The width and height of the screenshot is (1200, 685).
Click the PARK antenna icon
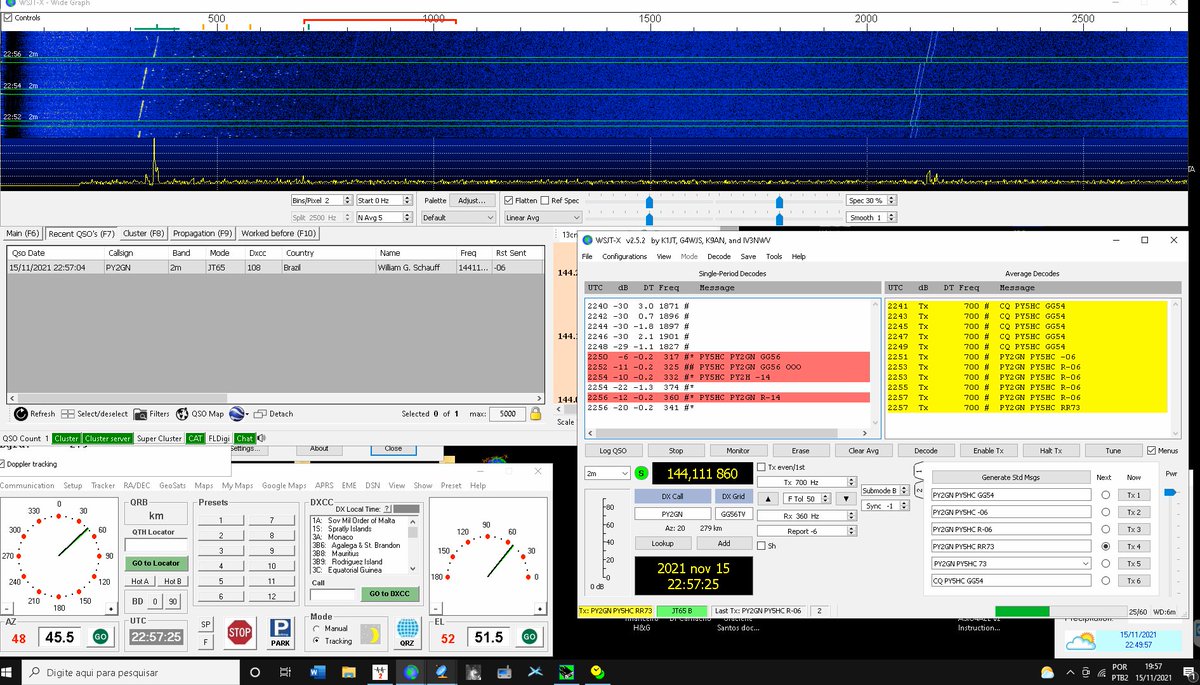(281, 632)
